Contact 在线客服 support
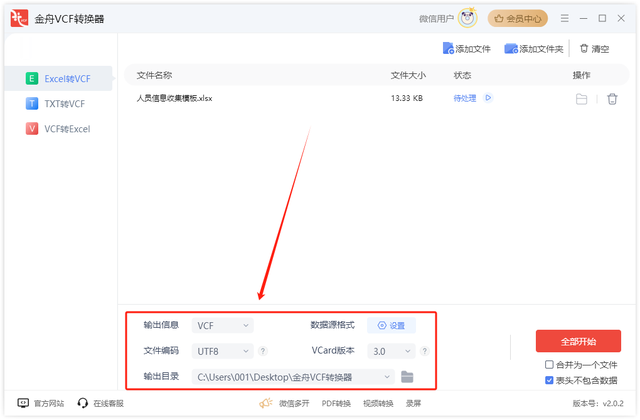The image size is (640, 420). coord(108,404)
